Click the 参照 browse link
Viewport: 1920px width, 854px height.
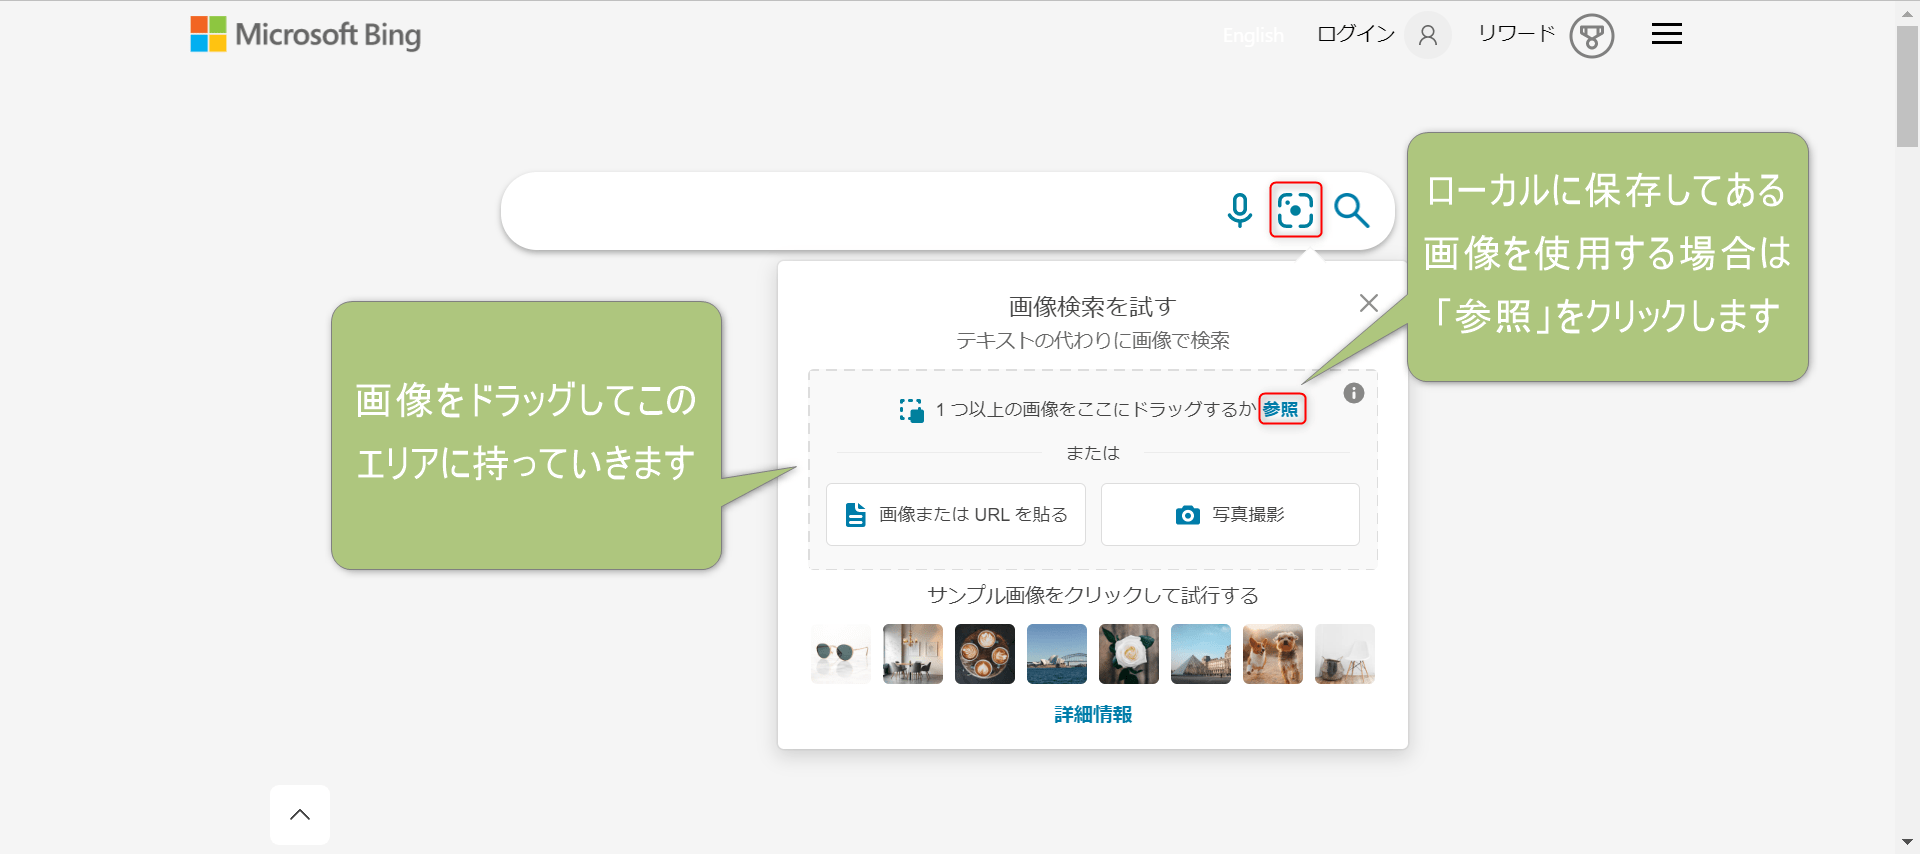1281,409
